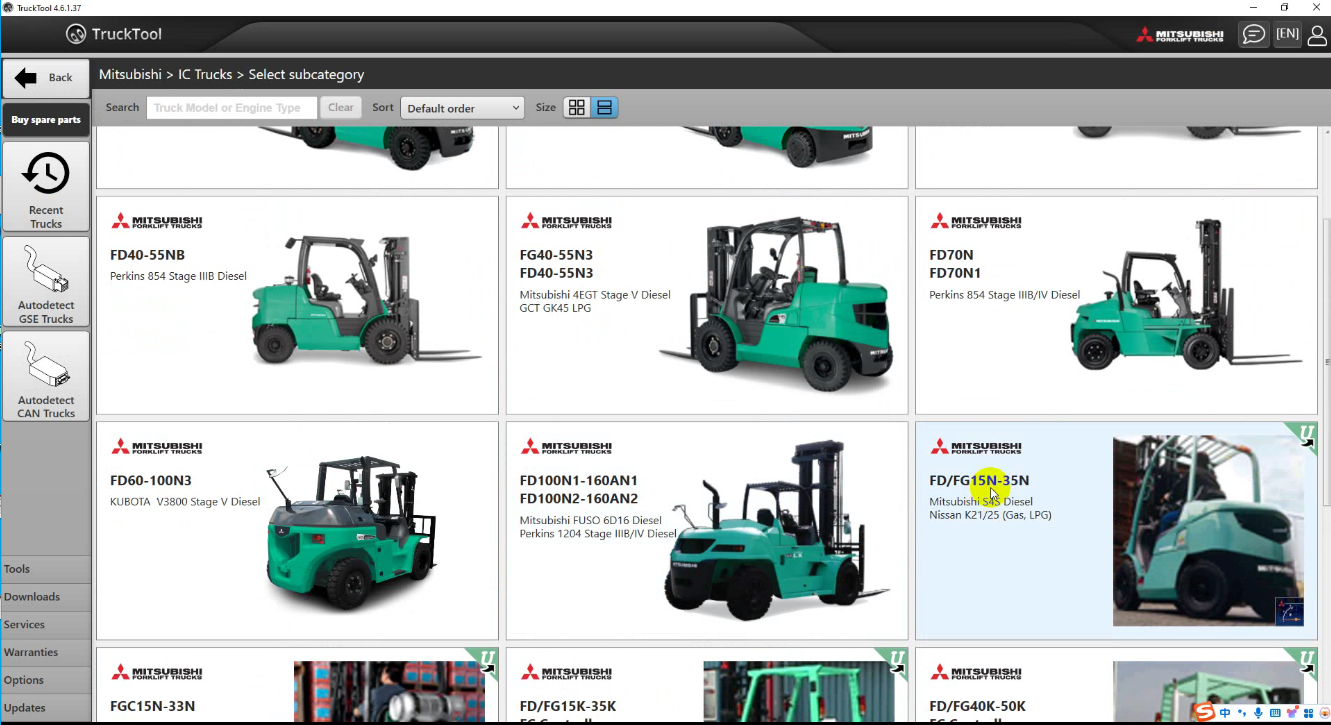Click the TruckTool logo in header
1331x725 pixels.
coord(114,34)
